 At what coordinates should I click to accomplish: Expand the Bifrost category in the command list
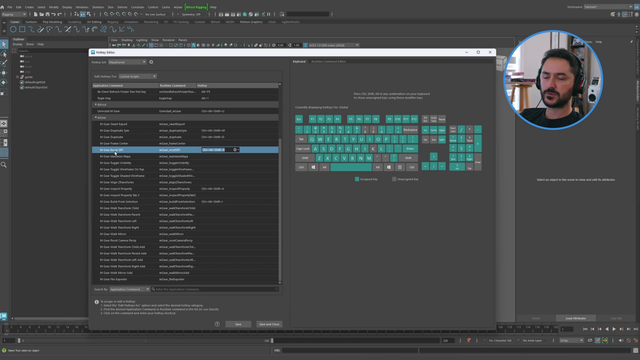[96, 104]
